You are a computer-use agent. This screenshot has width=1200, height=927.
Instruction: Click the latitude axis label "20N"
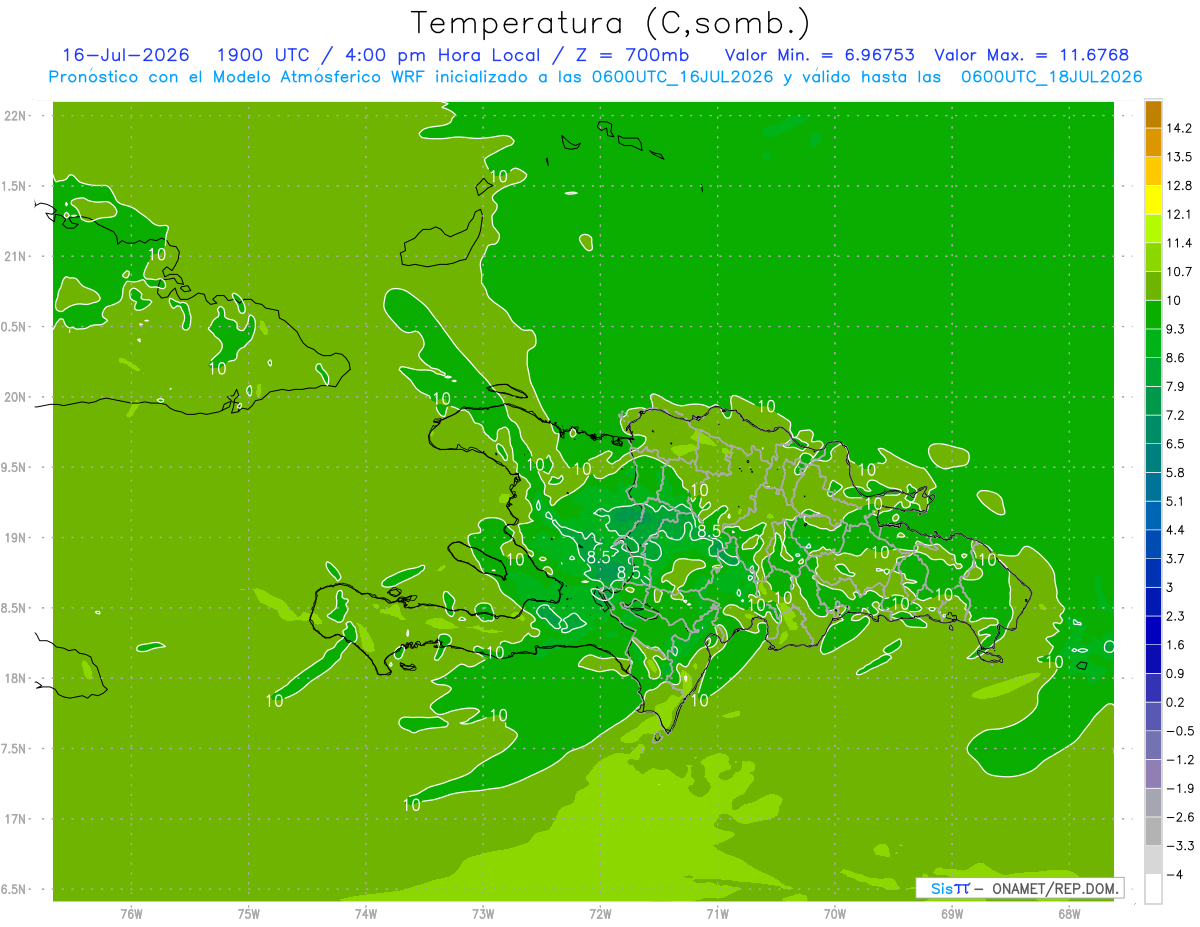tap(15, 397)
